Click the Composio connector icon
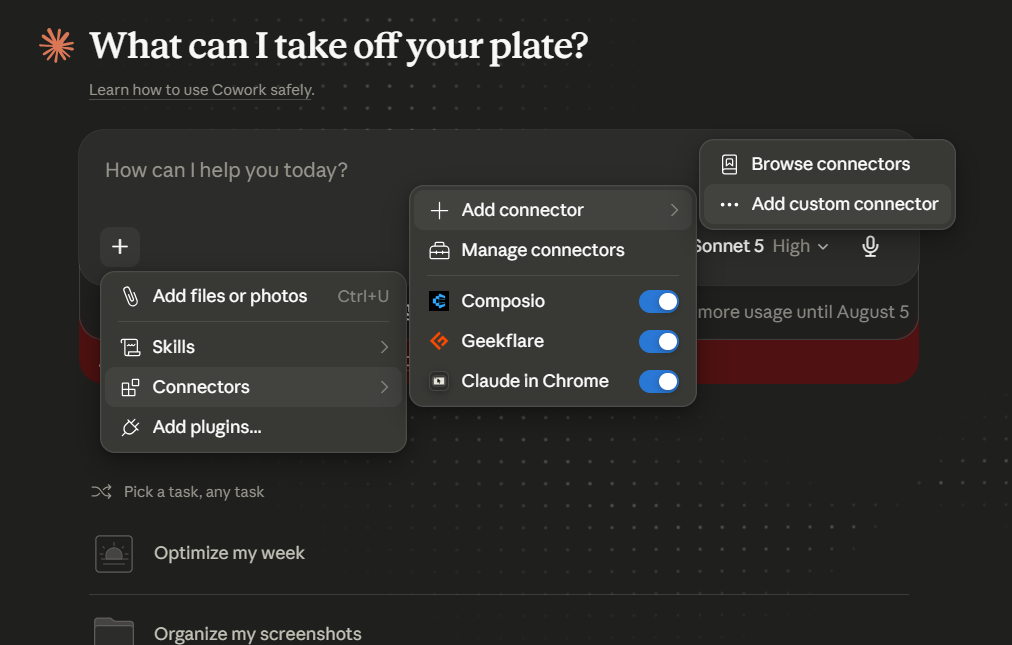The height and width of the screenshot is (645, 1012). point(439,301)
